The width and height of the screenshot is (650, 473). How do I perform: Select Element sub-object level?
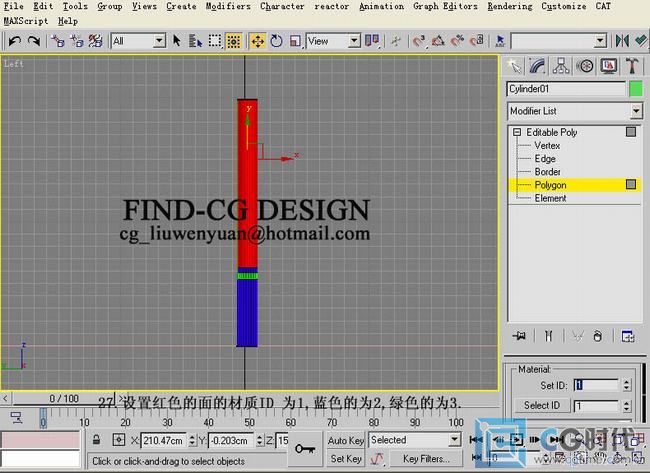(x=550, y=198)
